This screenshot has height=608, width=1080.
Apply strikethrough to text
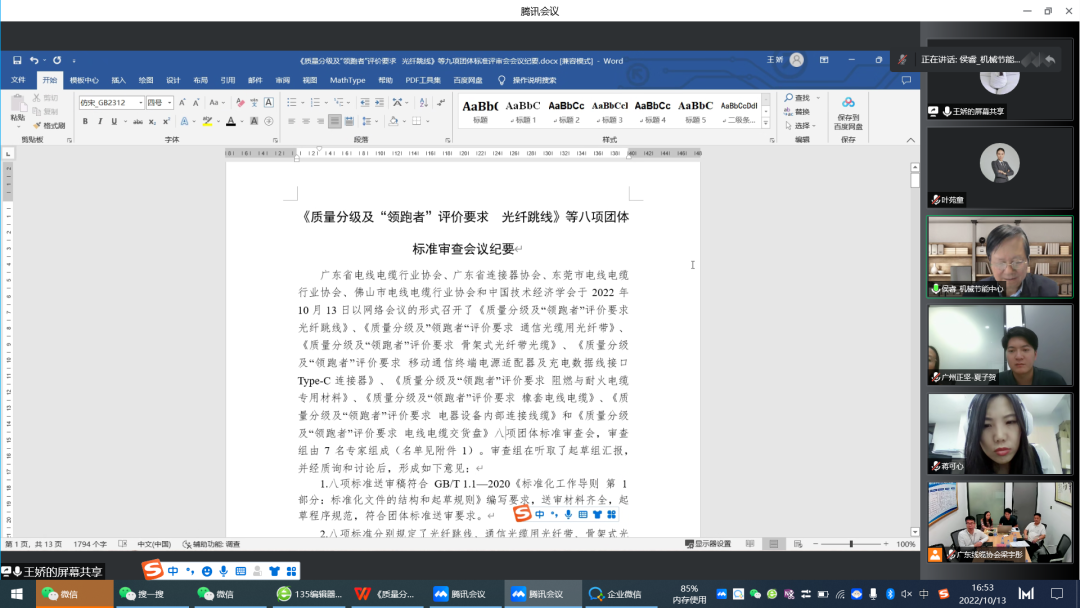coord(139,122)
